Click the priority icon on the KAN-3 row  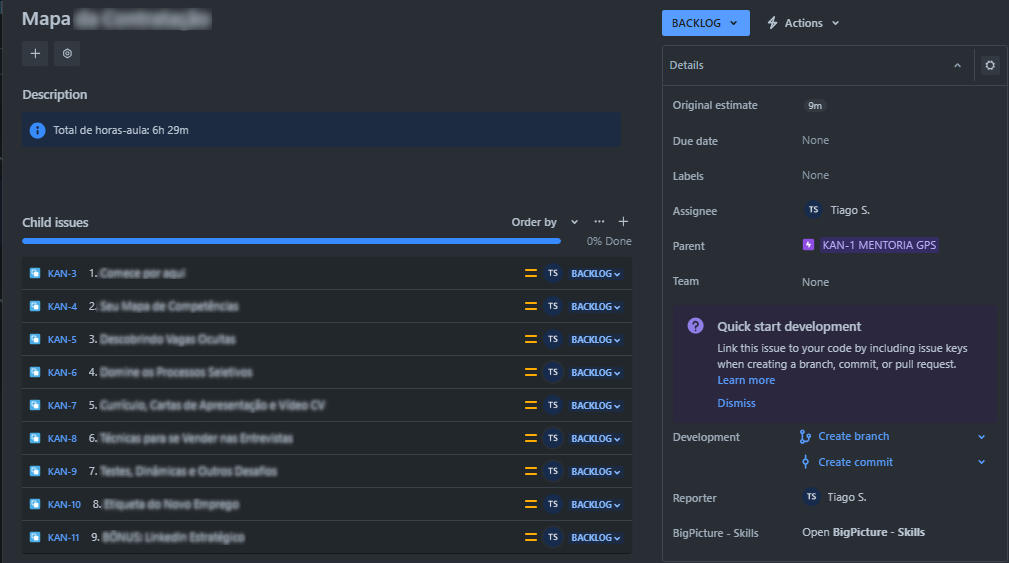point(531,273)
